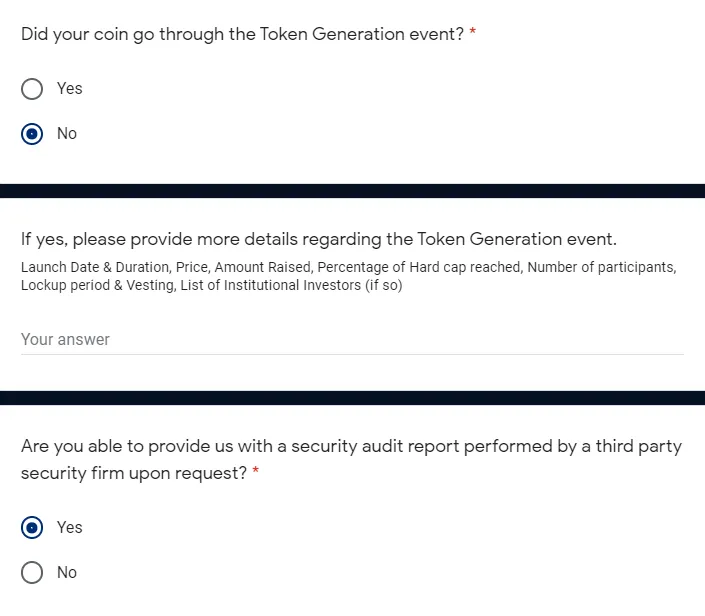Choose No radio circle for security audit report

pos(32,573)
